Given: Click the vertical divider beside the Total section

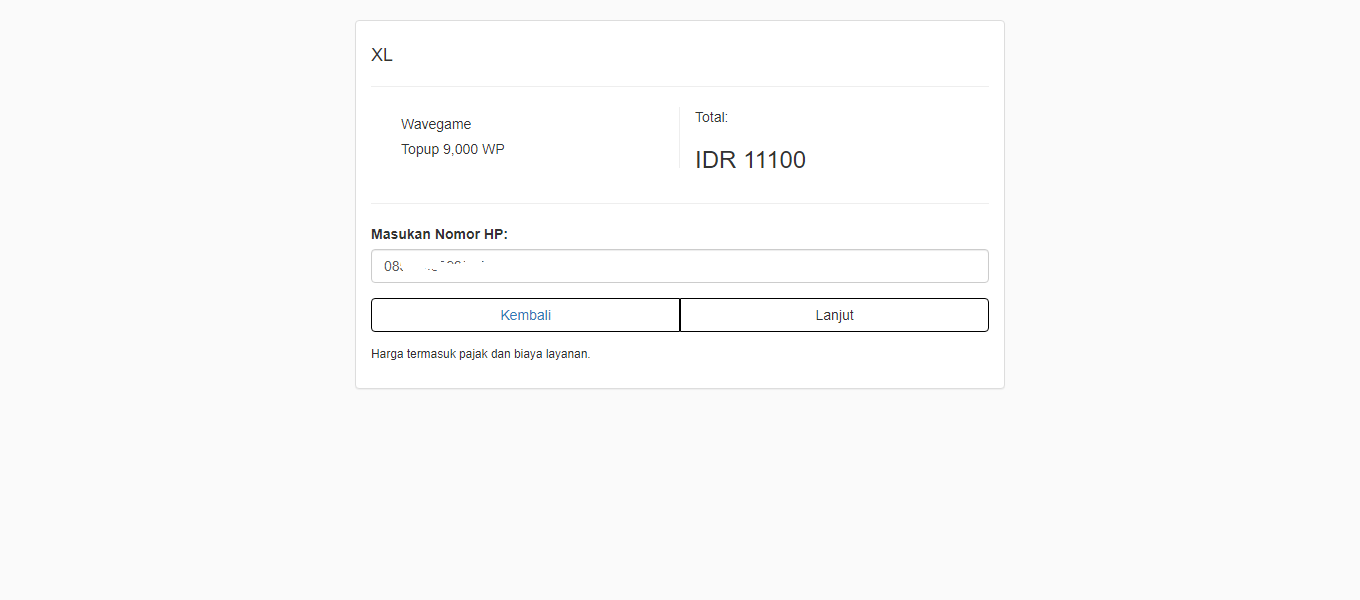Looking at the screenshot, I should point(679,138).
